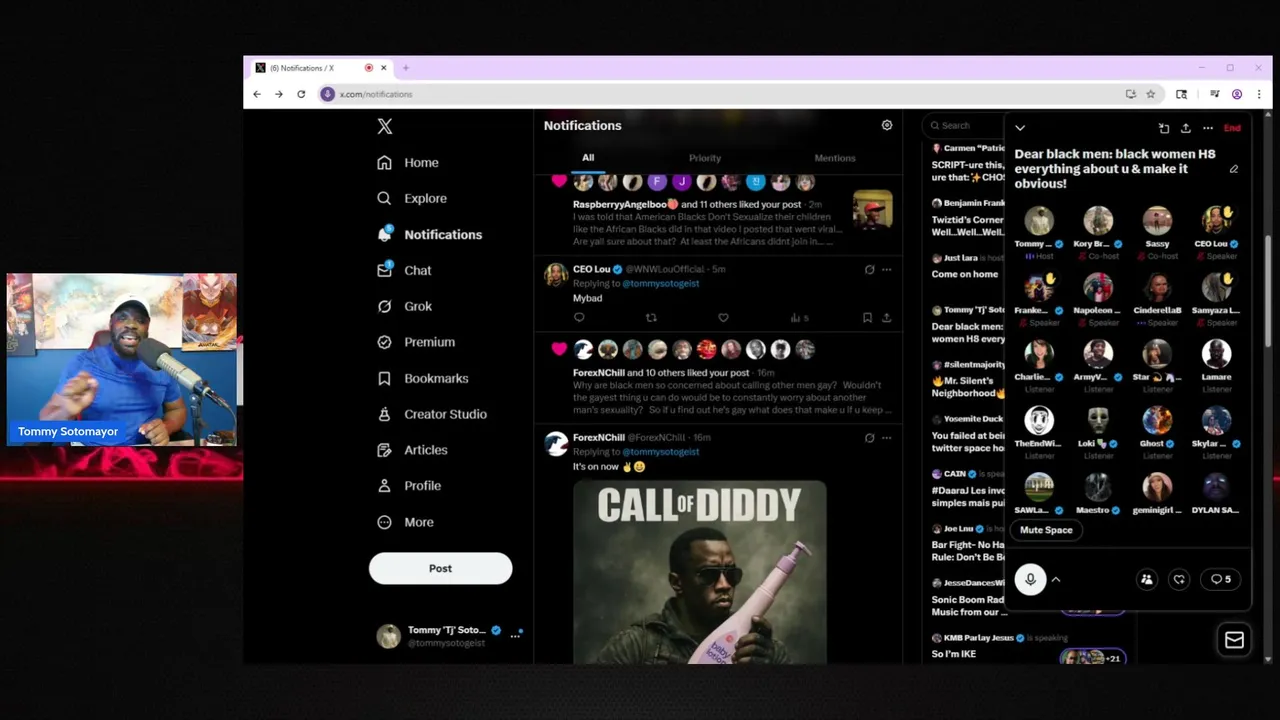Open the Bookmarks sidebar item
Screen dimensions: 1280x720
pos(422,378)
